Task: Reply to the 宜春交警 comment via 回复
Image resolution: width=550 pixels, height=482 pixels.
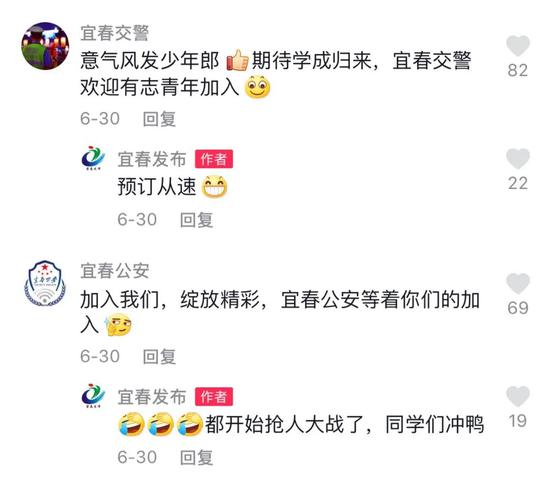Action: pyautogui.click(x=159, y=119)
